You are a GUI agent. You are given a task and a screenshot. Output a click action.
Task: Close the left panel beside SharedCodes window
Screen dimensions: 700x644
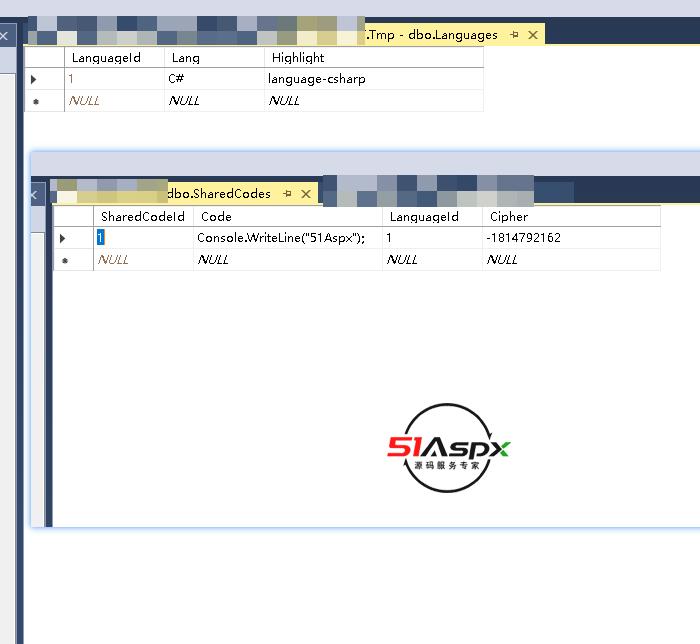[34, 195]
